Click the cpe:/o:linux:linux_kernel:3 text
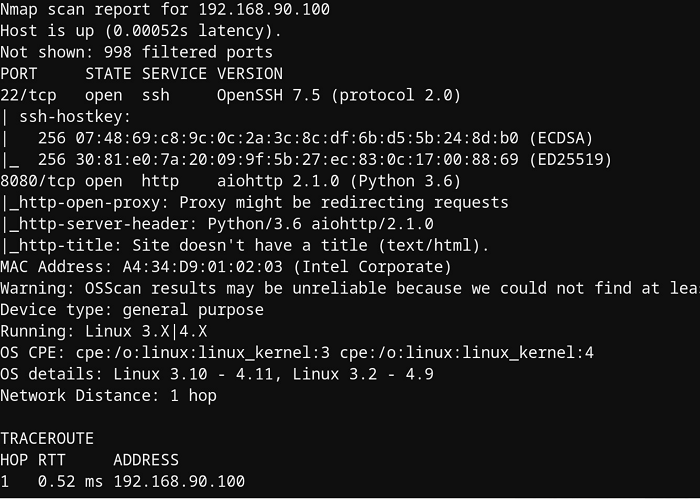Image resolution: width=700 pixels, height=499 pixels. [x=203, y=353]
